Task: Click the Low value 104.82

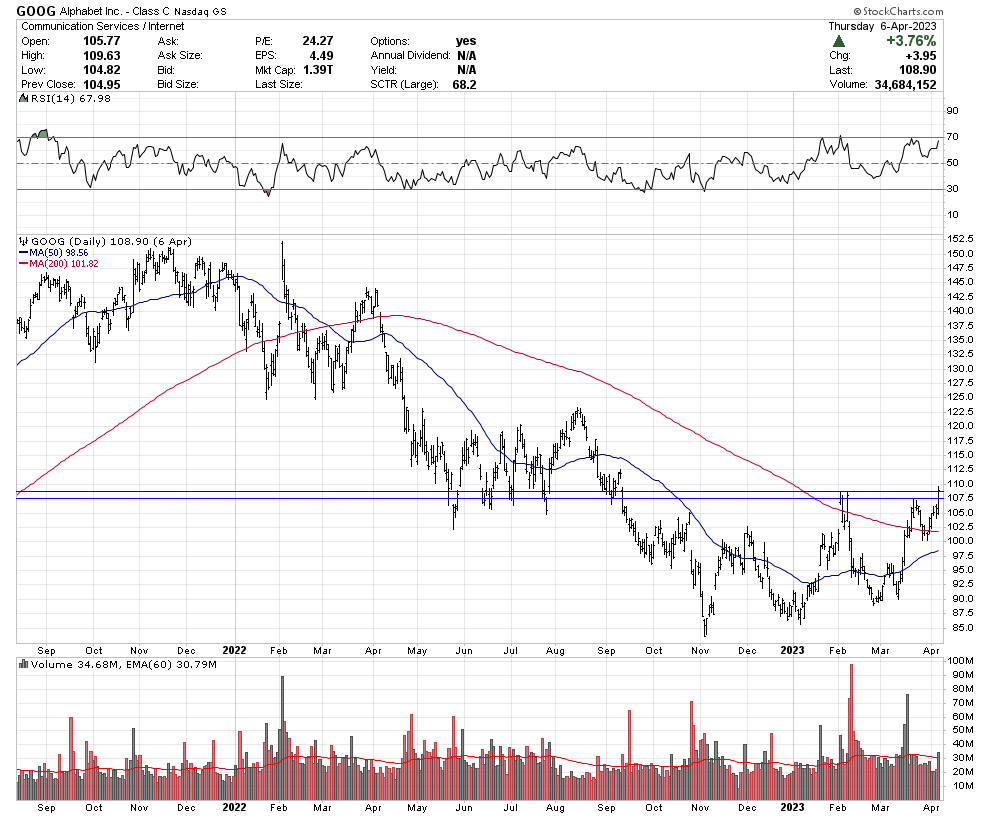Action: pos(102,70)
